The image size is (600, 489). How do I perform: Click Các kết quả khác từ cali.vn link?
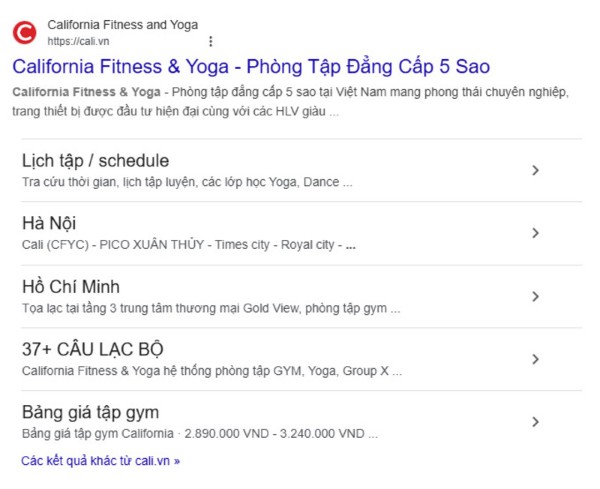pos(100,461)
